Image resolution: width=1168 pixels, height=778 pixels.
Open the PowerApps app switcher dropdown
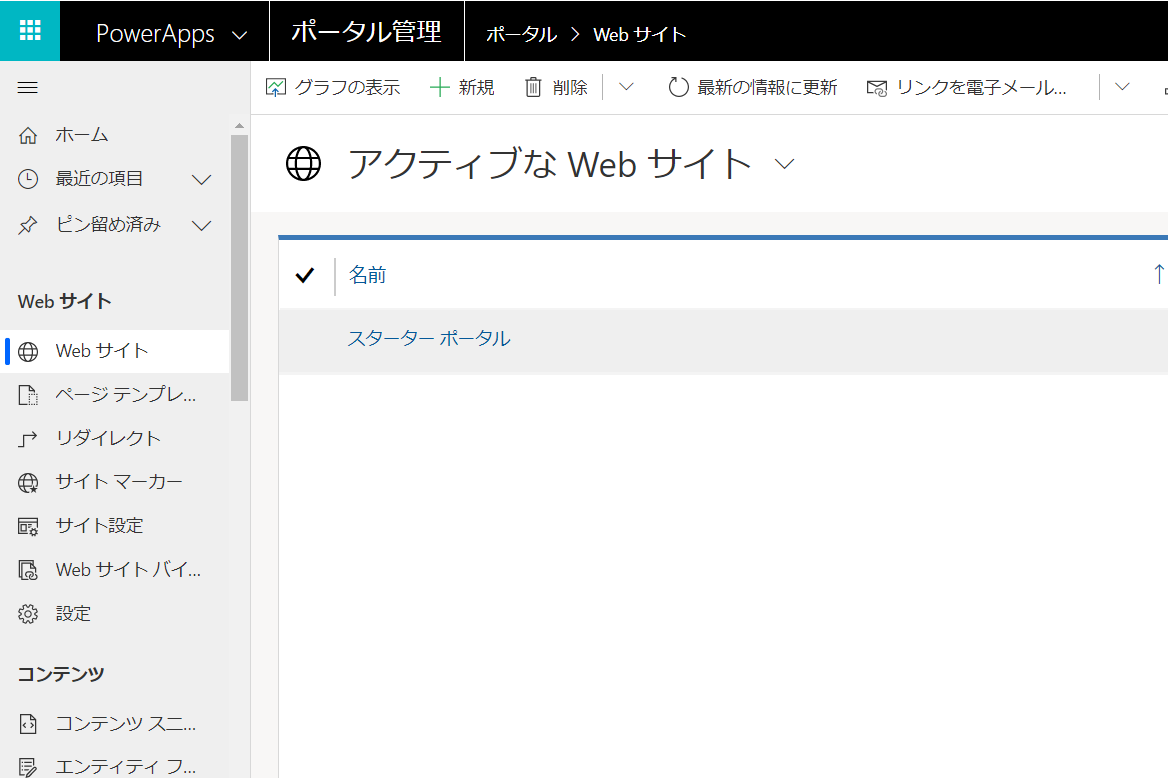239,35
